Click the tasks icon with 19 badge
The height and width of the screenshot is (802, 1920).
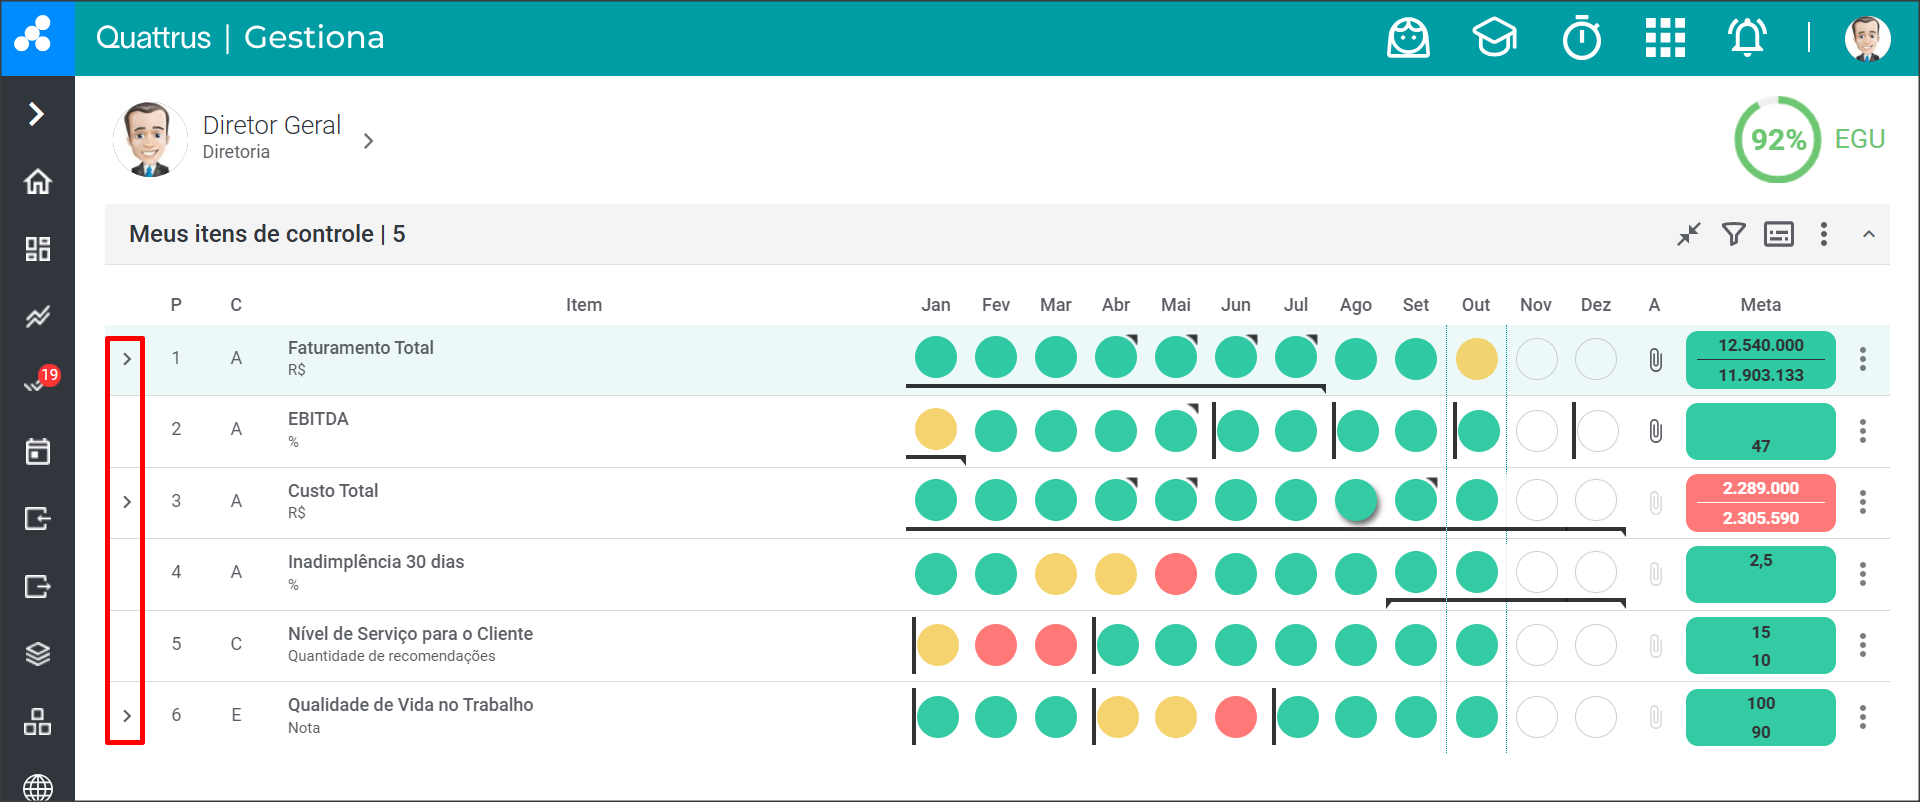(x=38, y=383)
